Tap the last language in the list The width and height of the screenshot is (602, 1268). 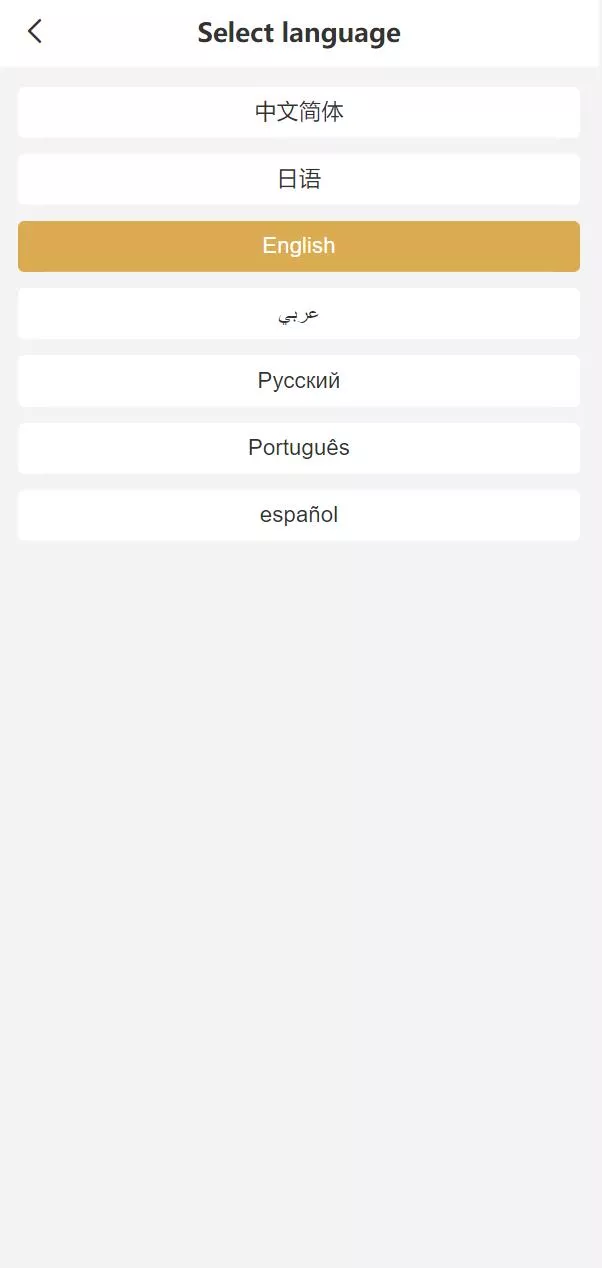(x=299, y=515)
